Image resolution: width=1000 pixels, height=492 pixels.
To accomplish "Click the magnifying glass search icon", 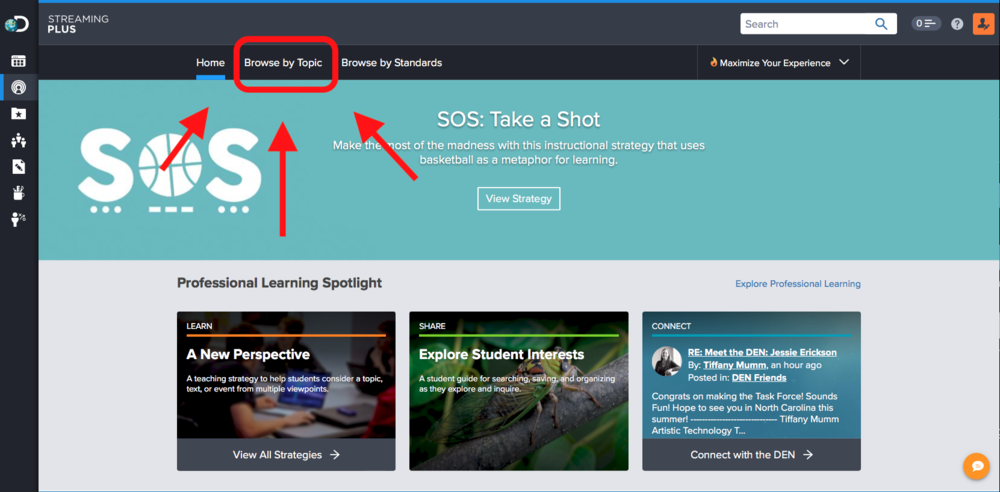I will coord(881,24).
